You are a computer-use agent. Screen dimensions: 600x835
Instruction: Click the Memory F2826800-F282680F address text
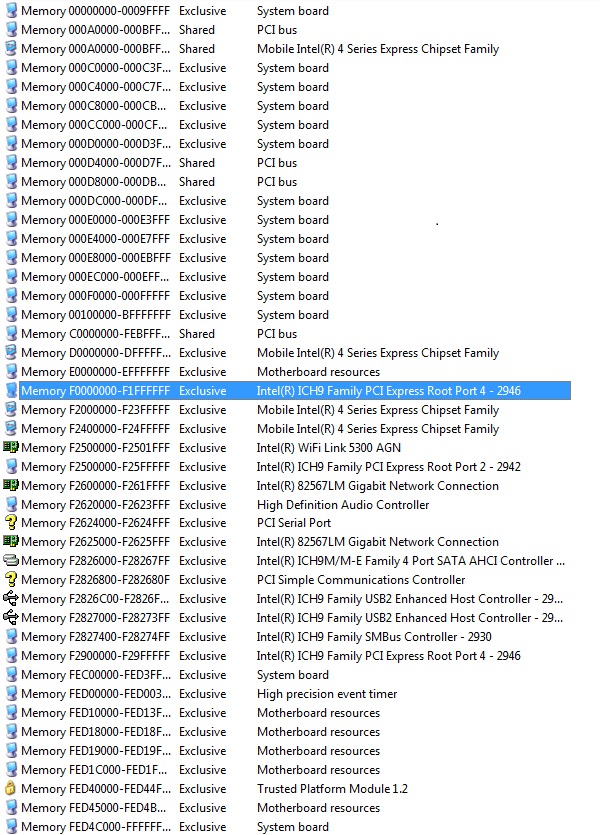(96, 579)
